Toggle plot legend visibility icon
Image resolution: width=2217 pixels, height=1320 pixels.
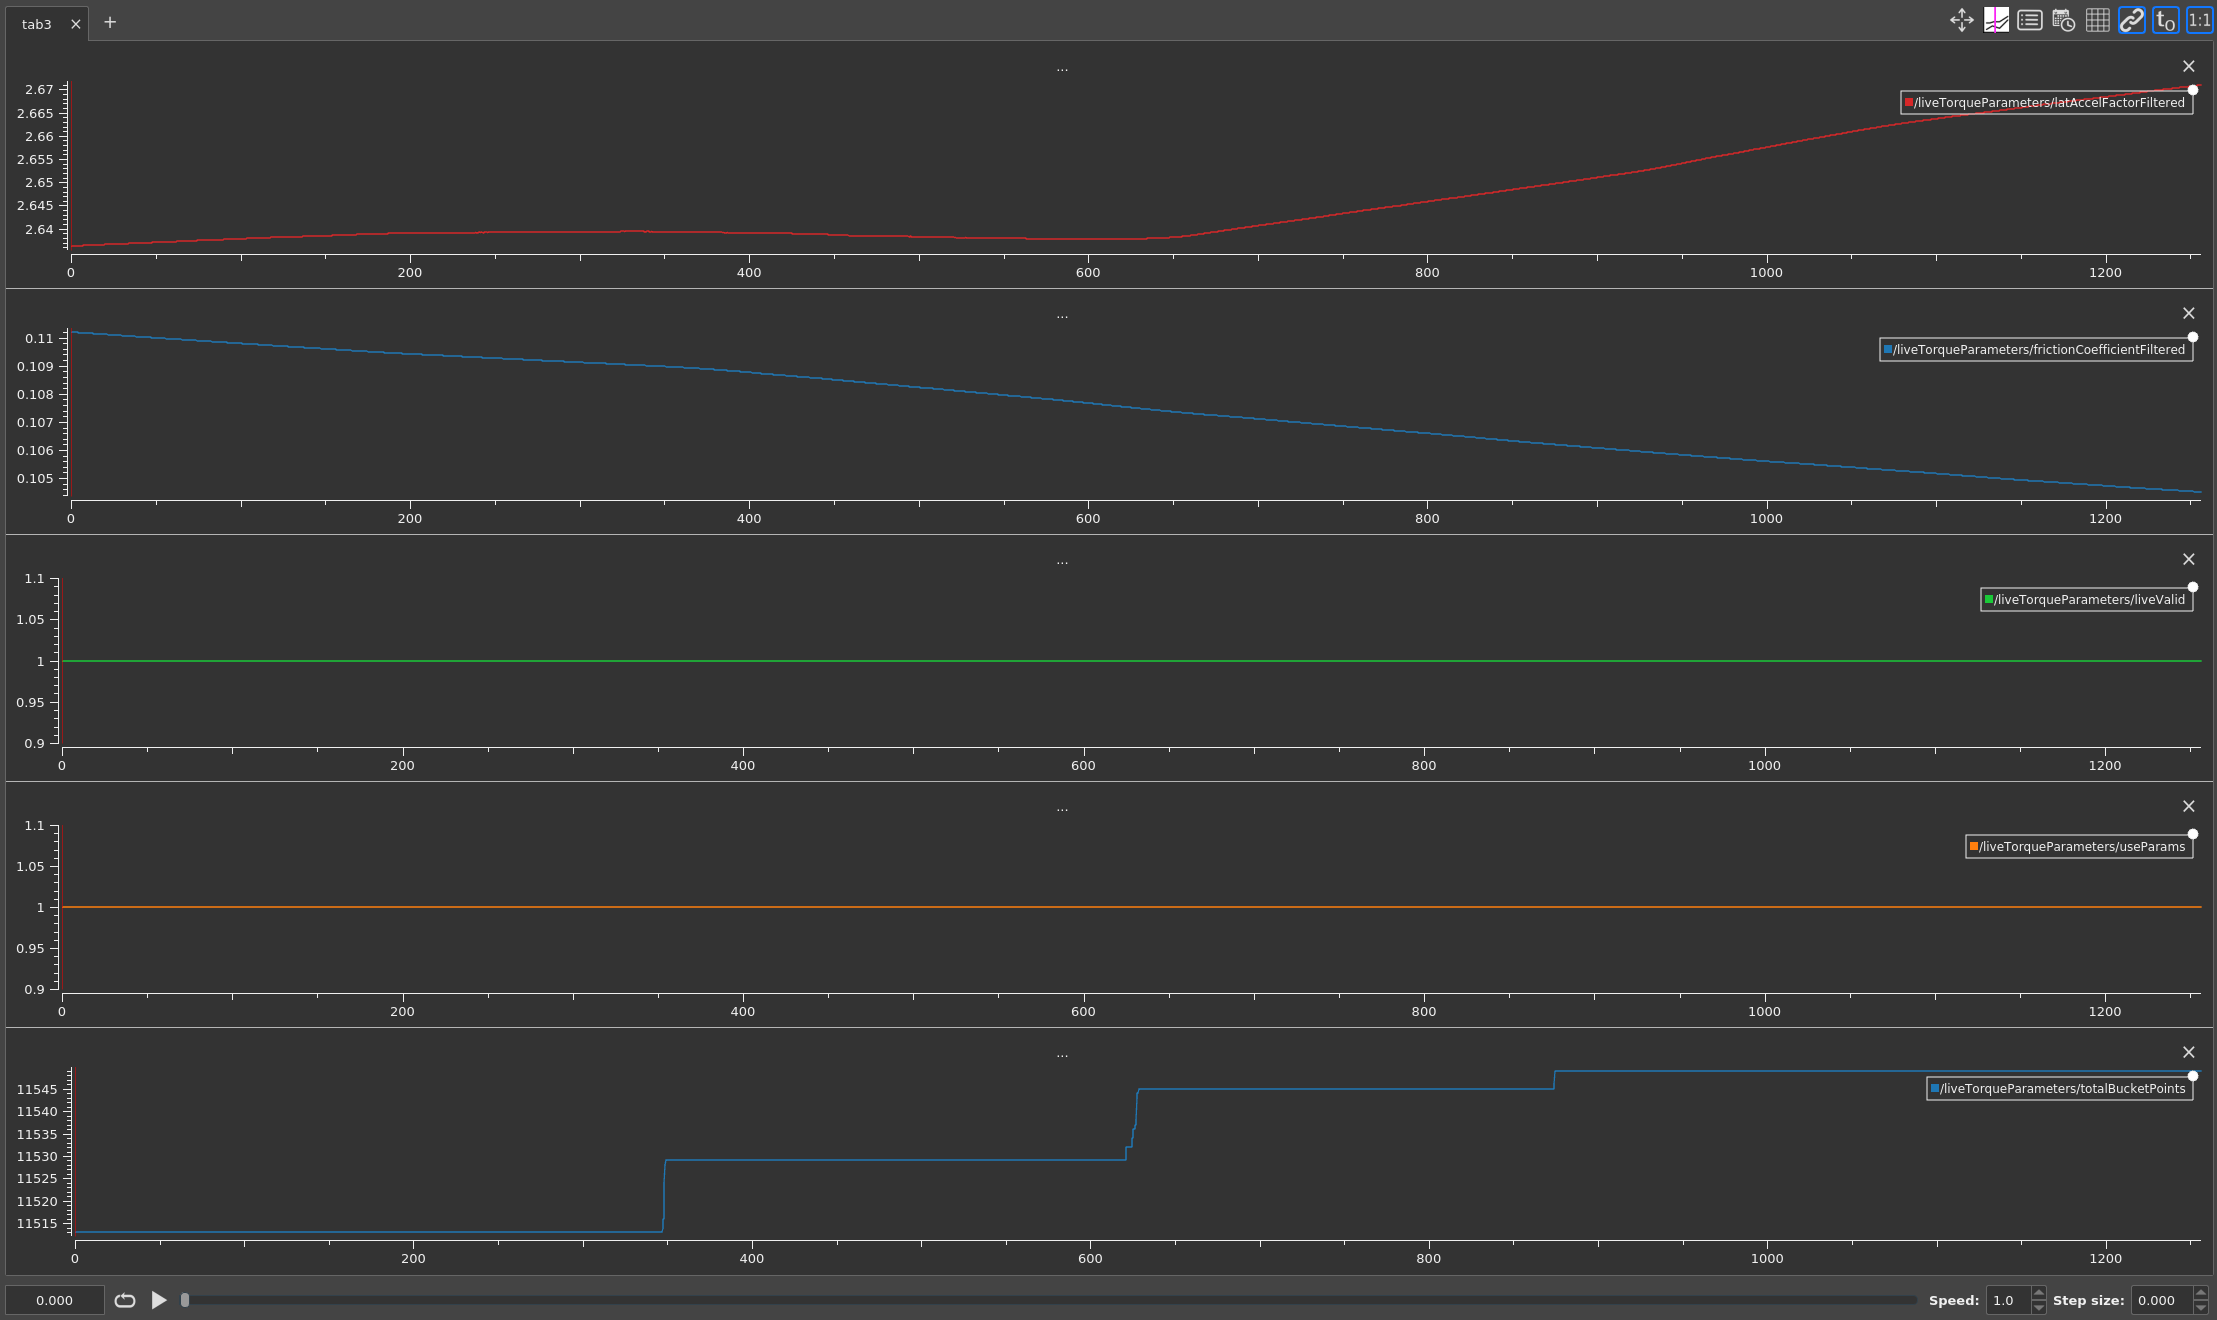(2029, 20)
